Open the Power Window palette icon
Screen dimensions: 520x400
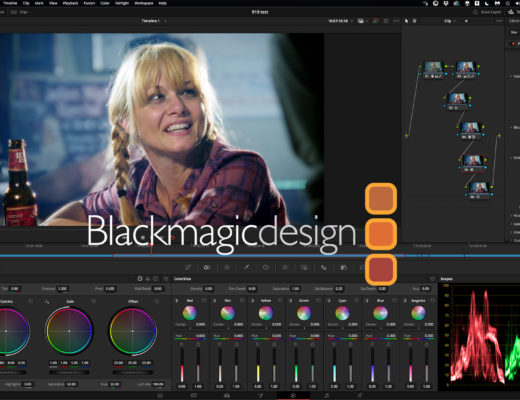coord(266,267)
